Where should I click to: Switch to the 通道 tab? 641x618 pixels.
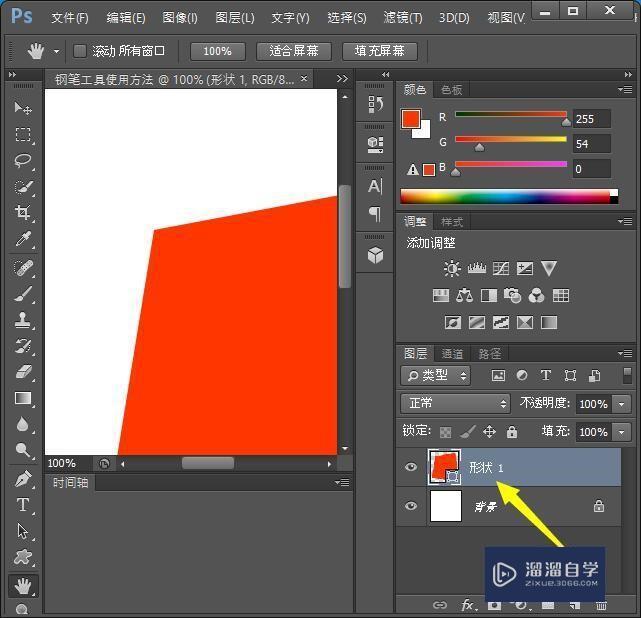[452, 354]
